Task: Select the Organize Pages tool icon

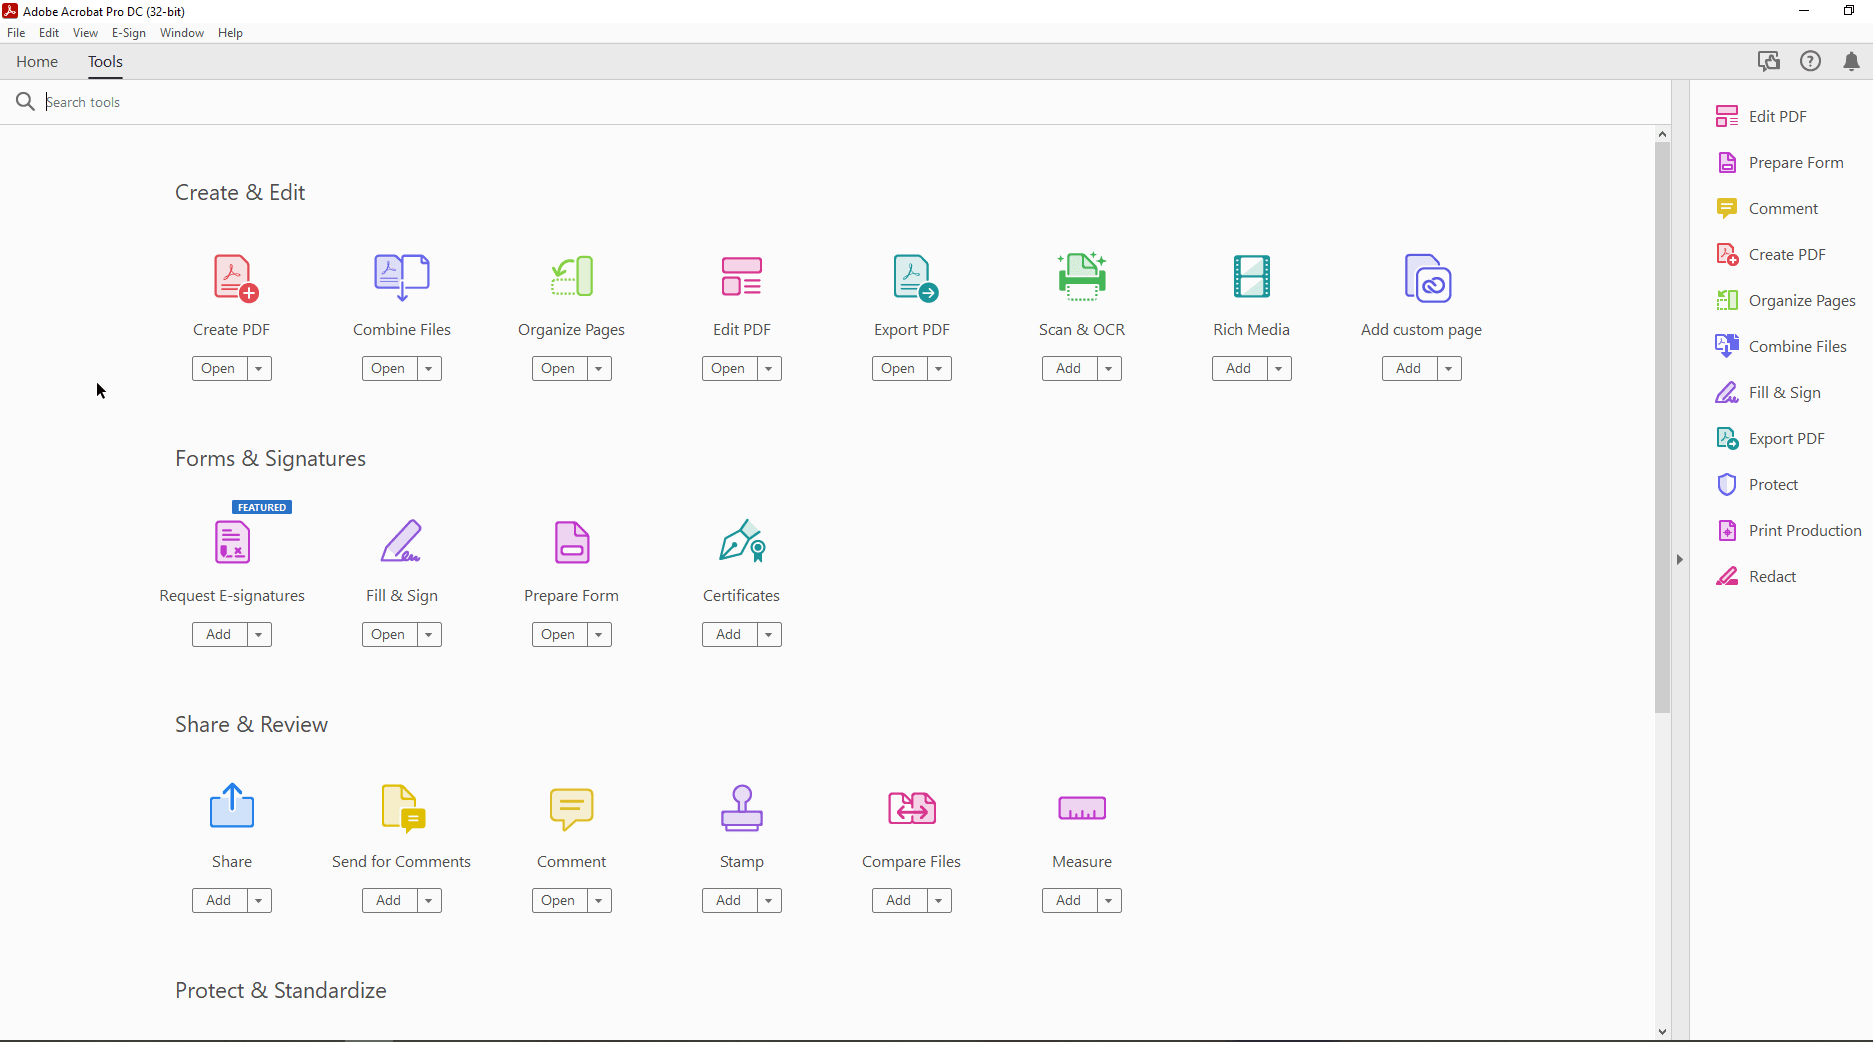Action: 571,277
